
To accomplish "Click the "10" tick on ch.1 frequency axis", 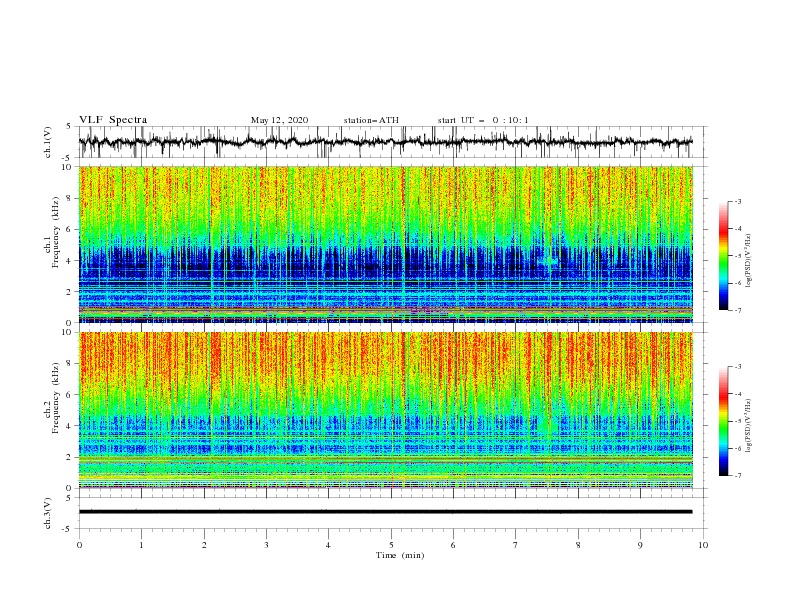I will [67, 167].
